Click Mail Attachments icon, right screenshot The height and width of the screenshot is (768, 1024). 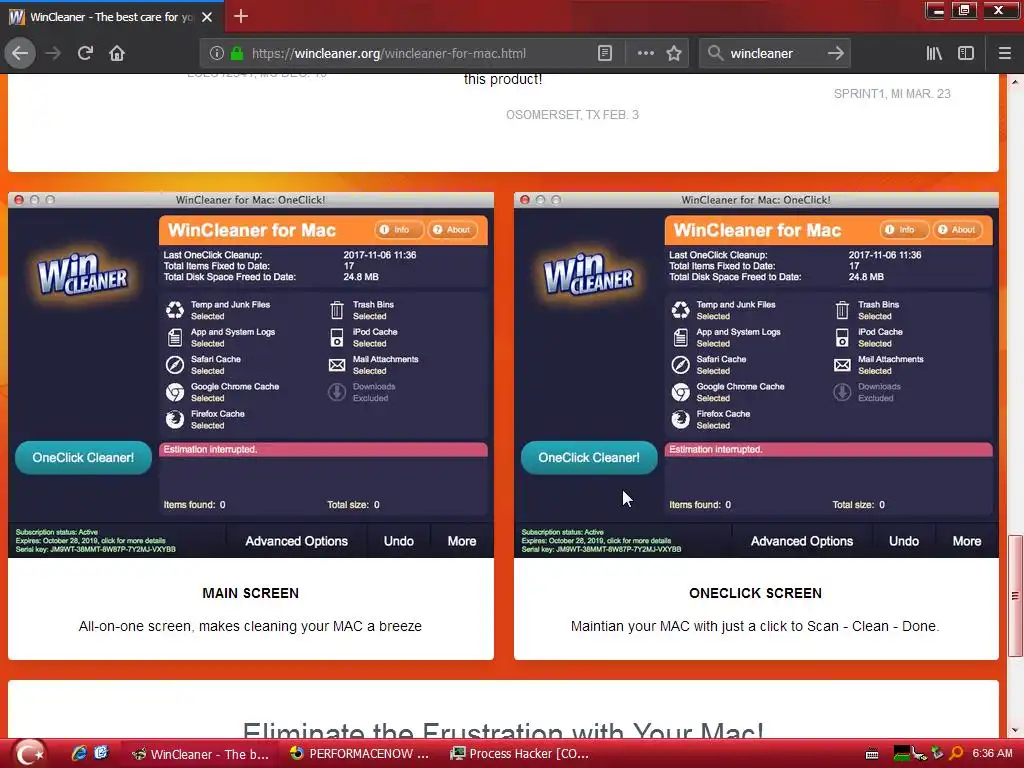tap(842, 364)
